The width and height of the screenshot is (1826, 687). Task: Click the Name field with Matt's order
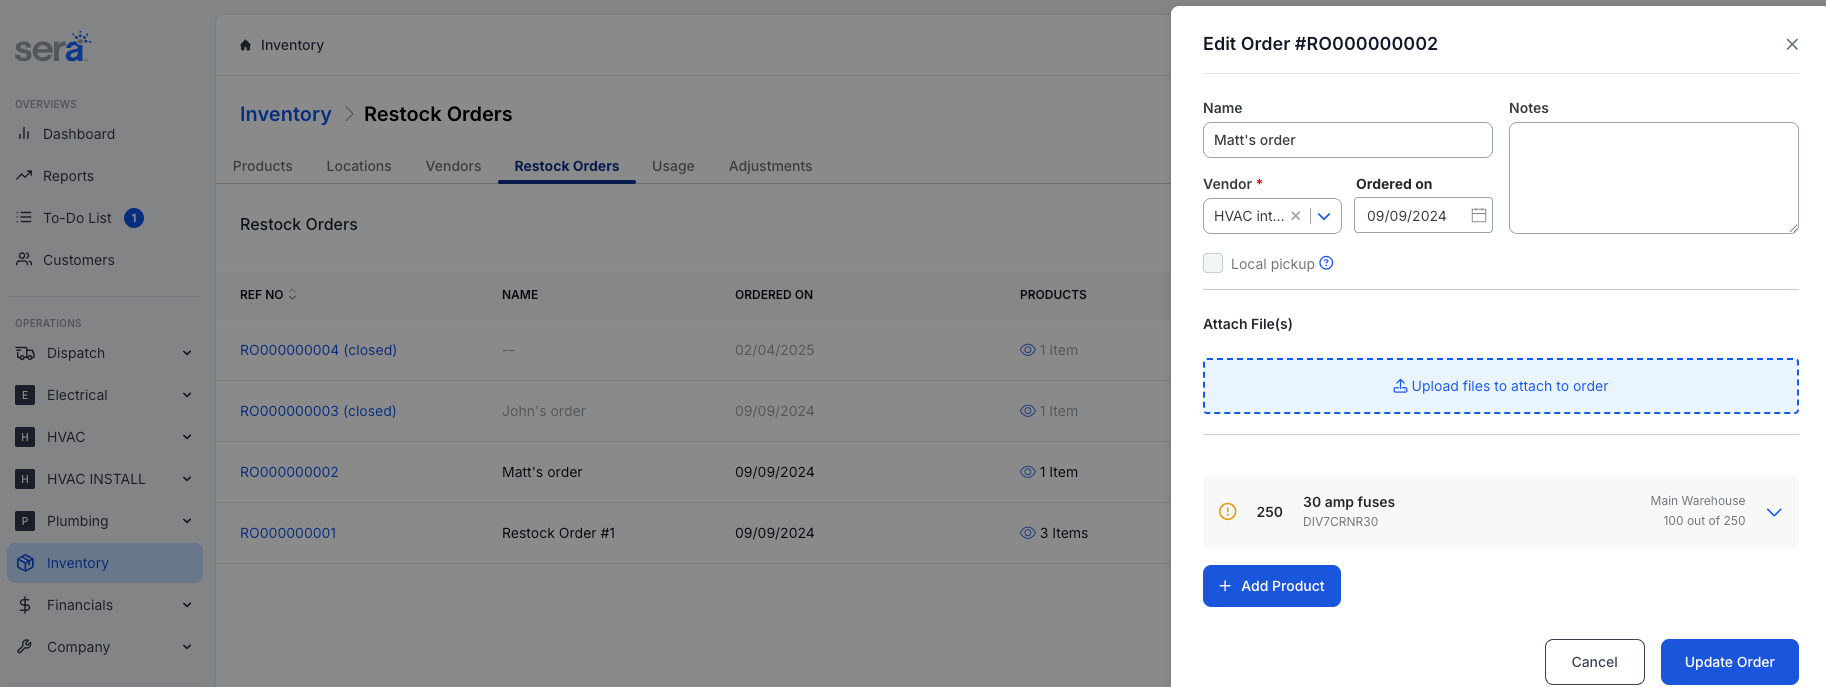coord(1348,140)
